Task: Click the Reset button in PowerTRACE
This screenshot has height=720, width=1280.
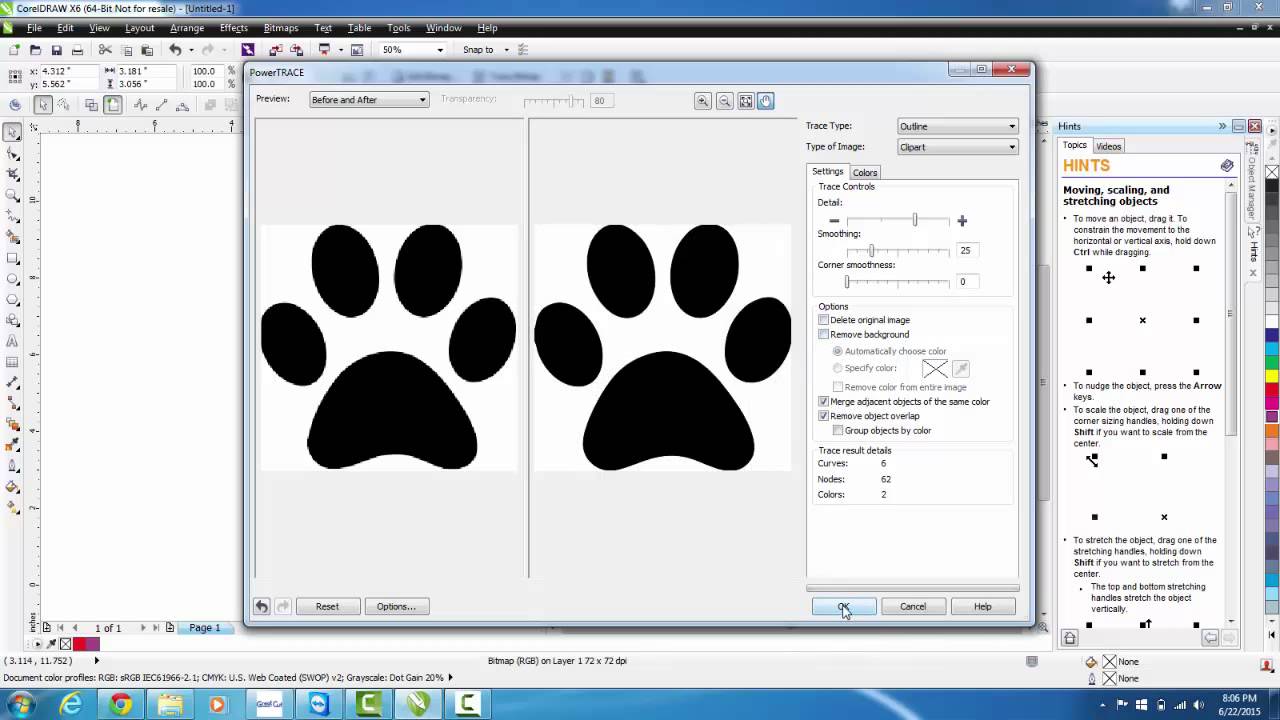Action: pyautogui.click(x=327, y=606)
